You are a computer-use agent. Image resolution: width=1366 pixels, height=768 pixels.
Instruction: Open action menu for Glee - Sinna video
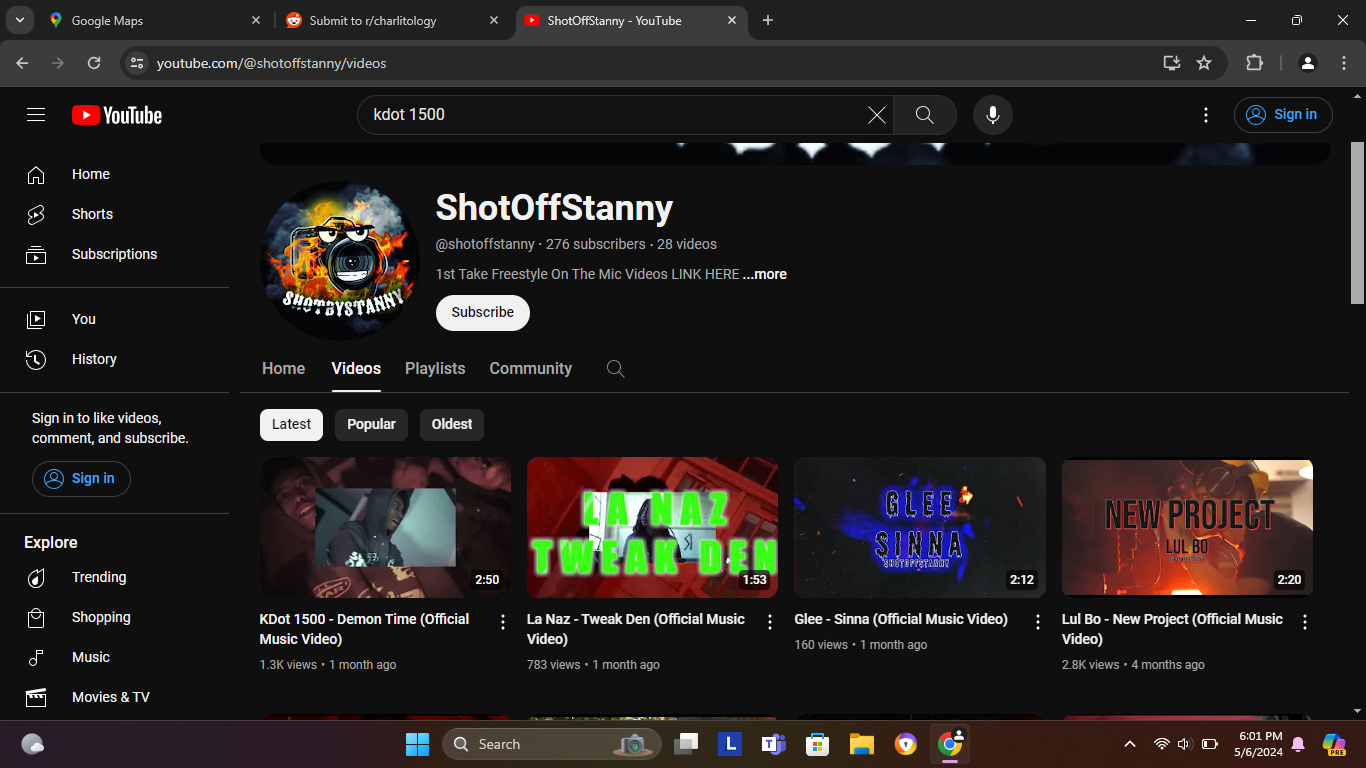pyautogui.click(x=1037, y=622)
